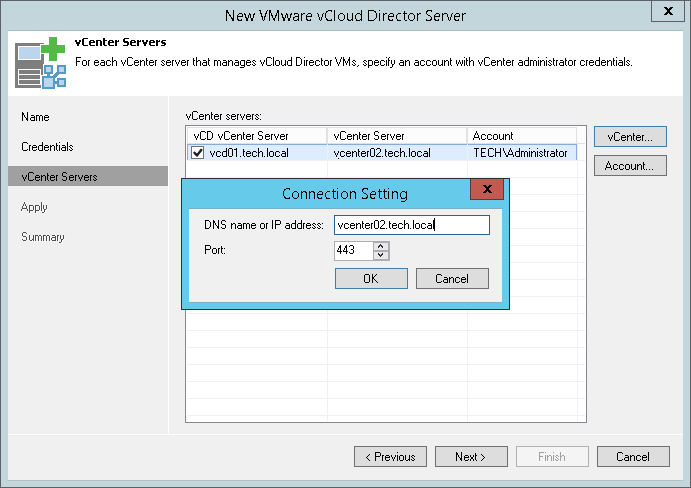
Task: Cancel the New vCloud Director Server wizard
Action: (x=633, y=457)
